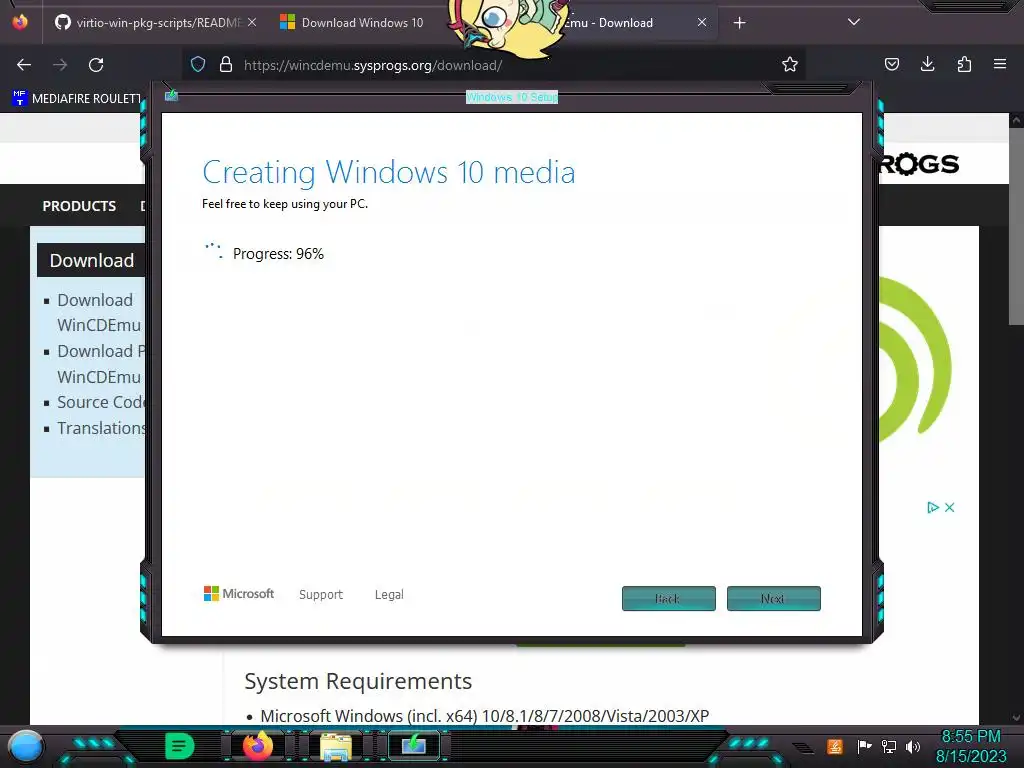The height and width of the screenshot is (768, 1024).
Task: Click the Progress: 96% text
Action: click(278, 254)
